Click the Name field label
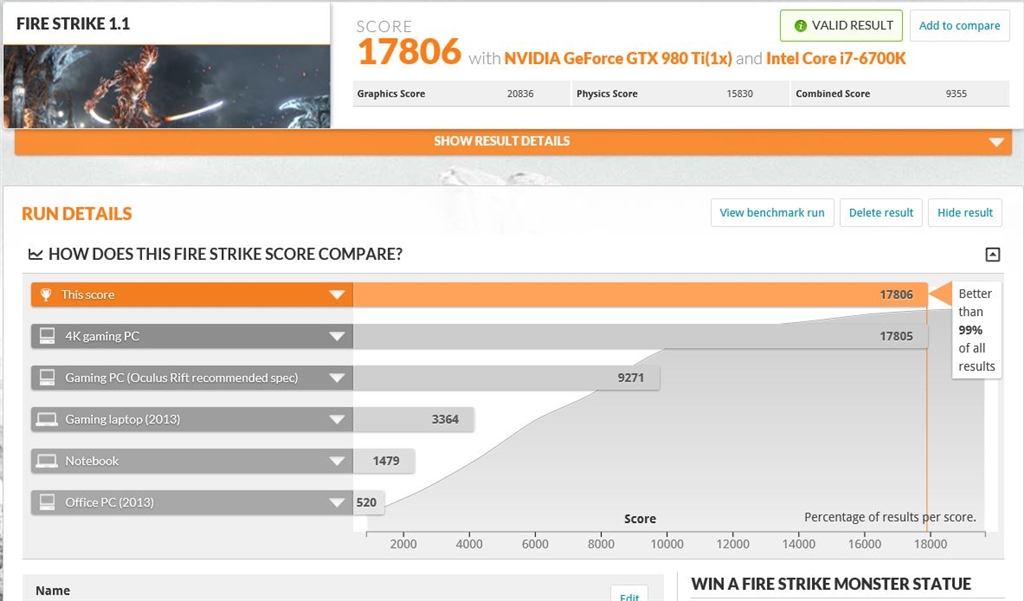1024x601 pixels. (x=53, y=591)
